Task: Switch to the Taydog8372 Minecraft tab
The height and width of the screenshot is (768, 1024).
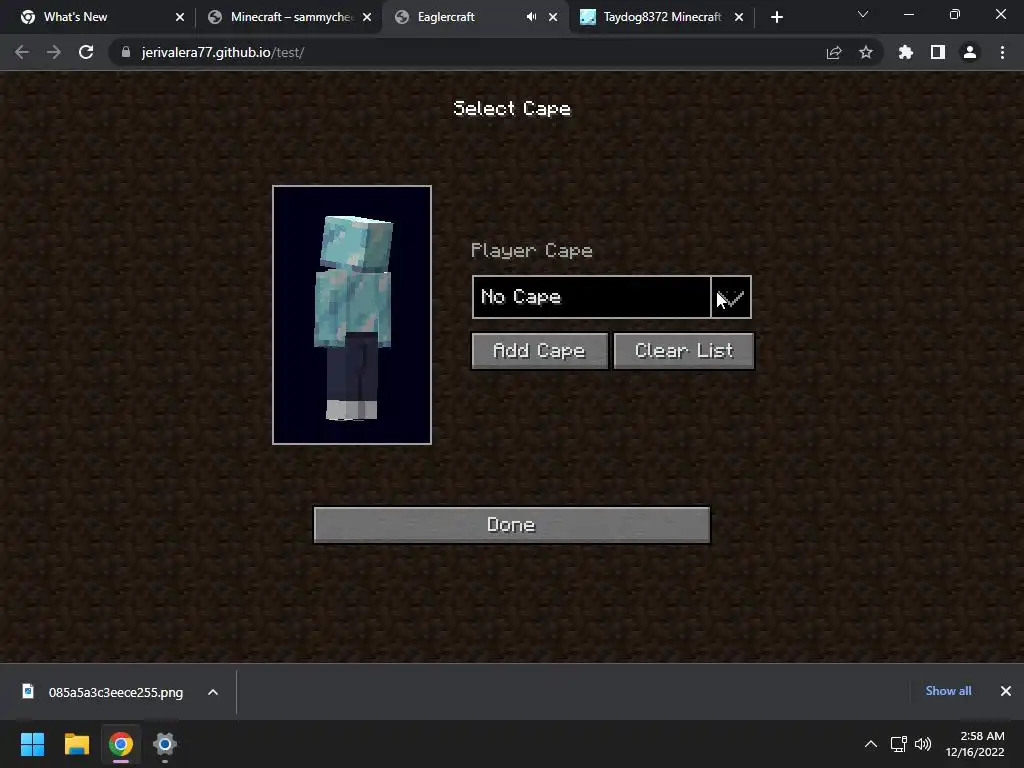Action: click(x=662, y=17)
